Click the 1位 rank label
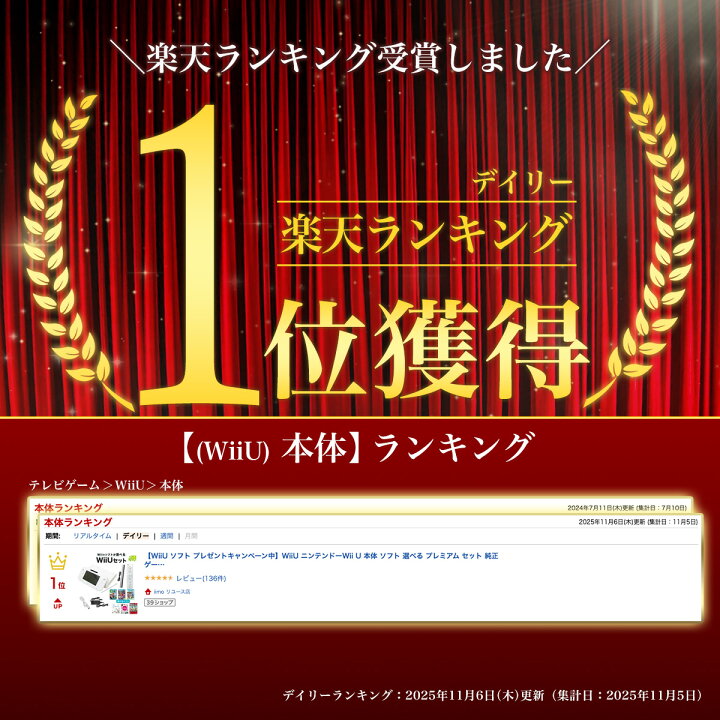 click(58, 584)
